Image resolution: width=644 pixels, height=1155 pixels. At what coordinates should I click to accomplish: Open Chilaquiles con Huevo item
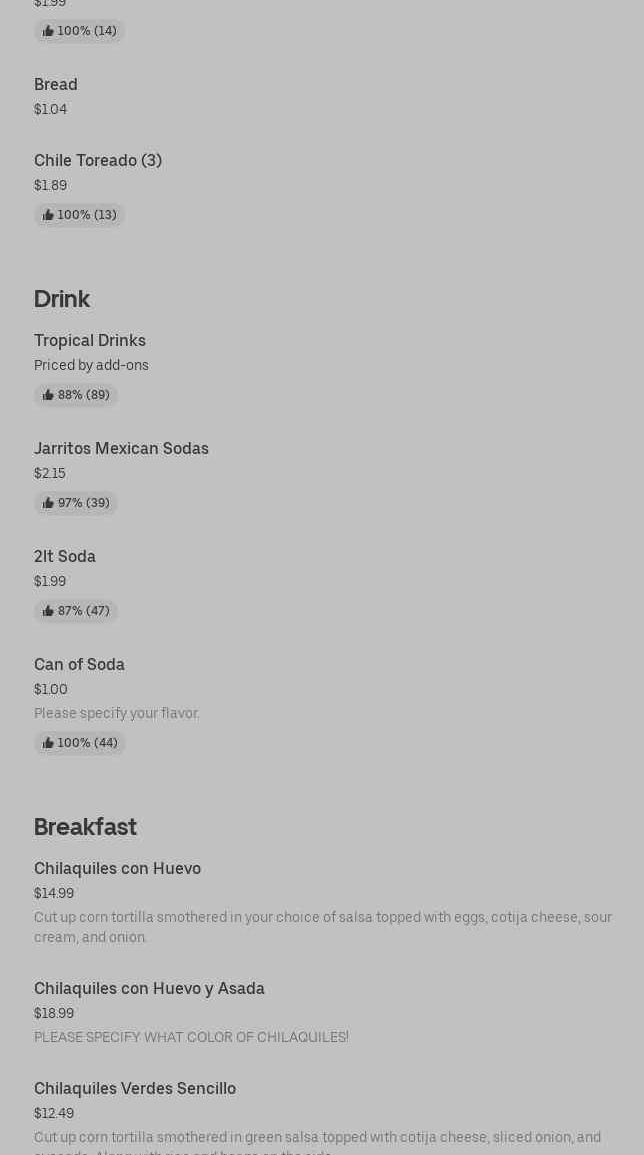[x=117, y=869]
